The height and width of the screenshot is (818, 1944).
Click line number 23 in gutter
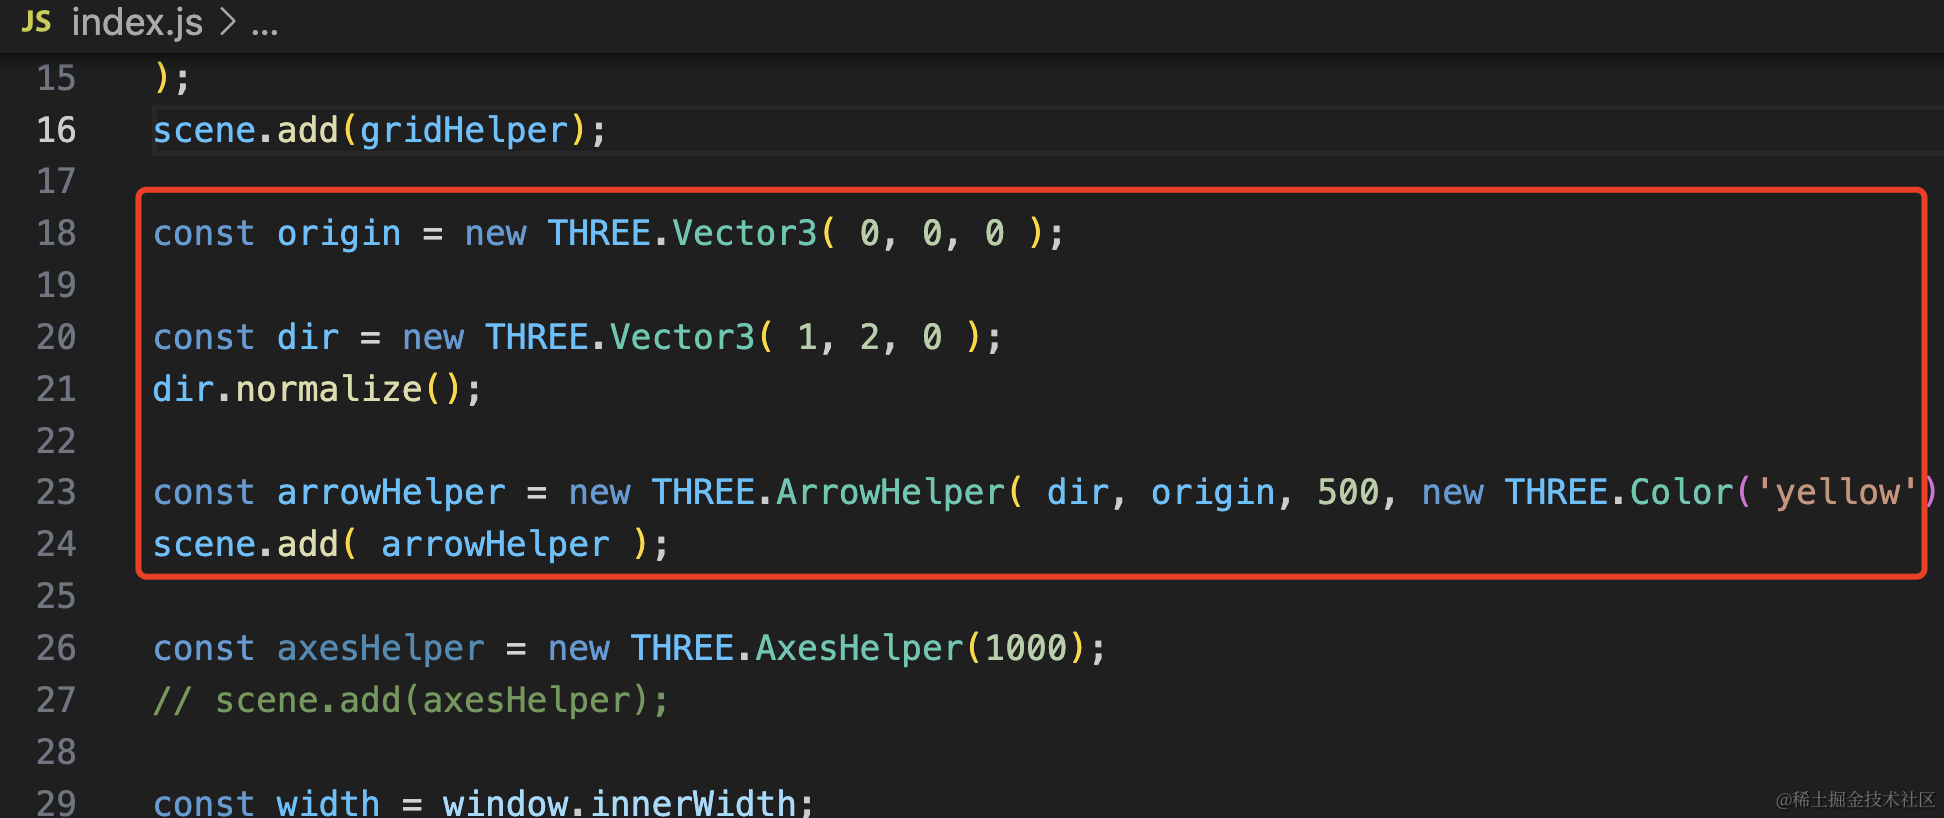coord(56,492)
